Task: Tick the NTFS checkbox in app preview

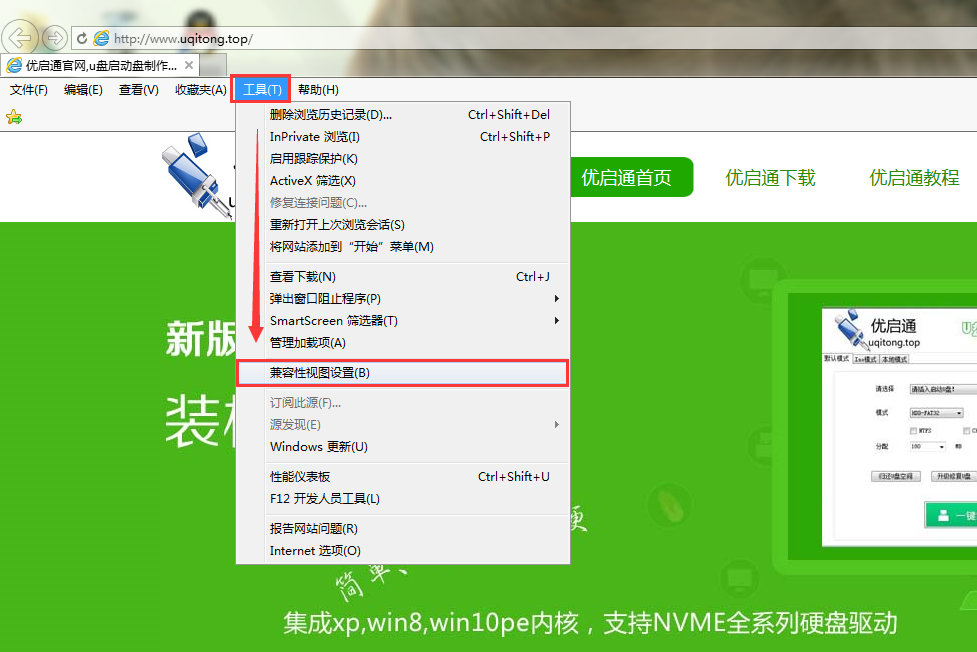Action: 915,430
